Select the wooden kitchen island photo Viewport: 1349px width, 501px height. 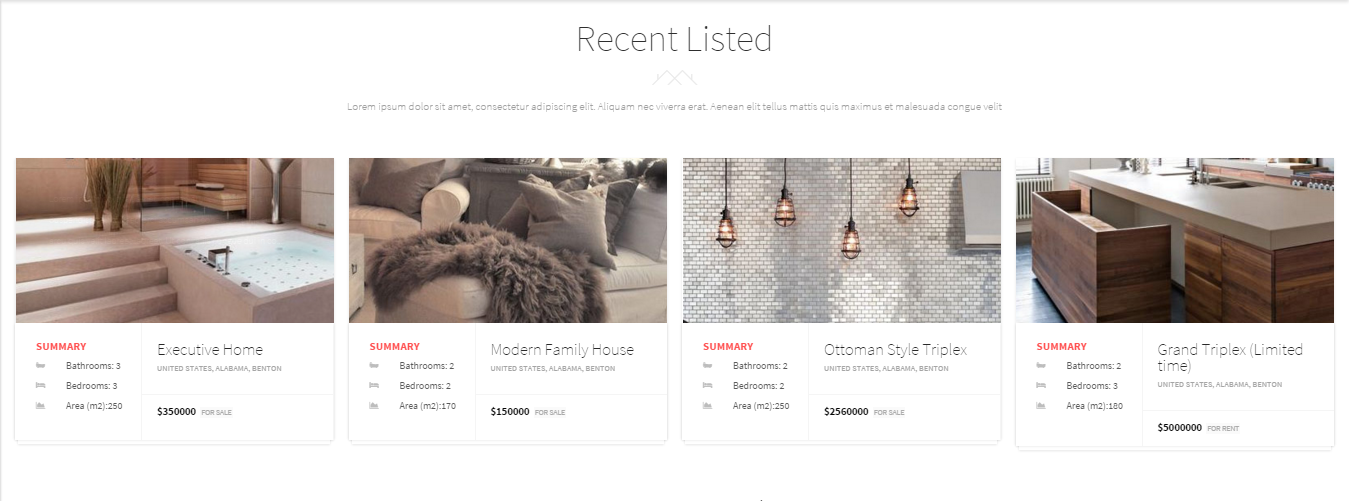point(1175,240)
